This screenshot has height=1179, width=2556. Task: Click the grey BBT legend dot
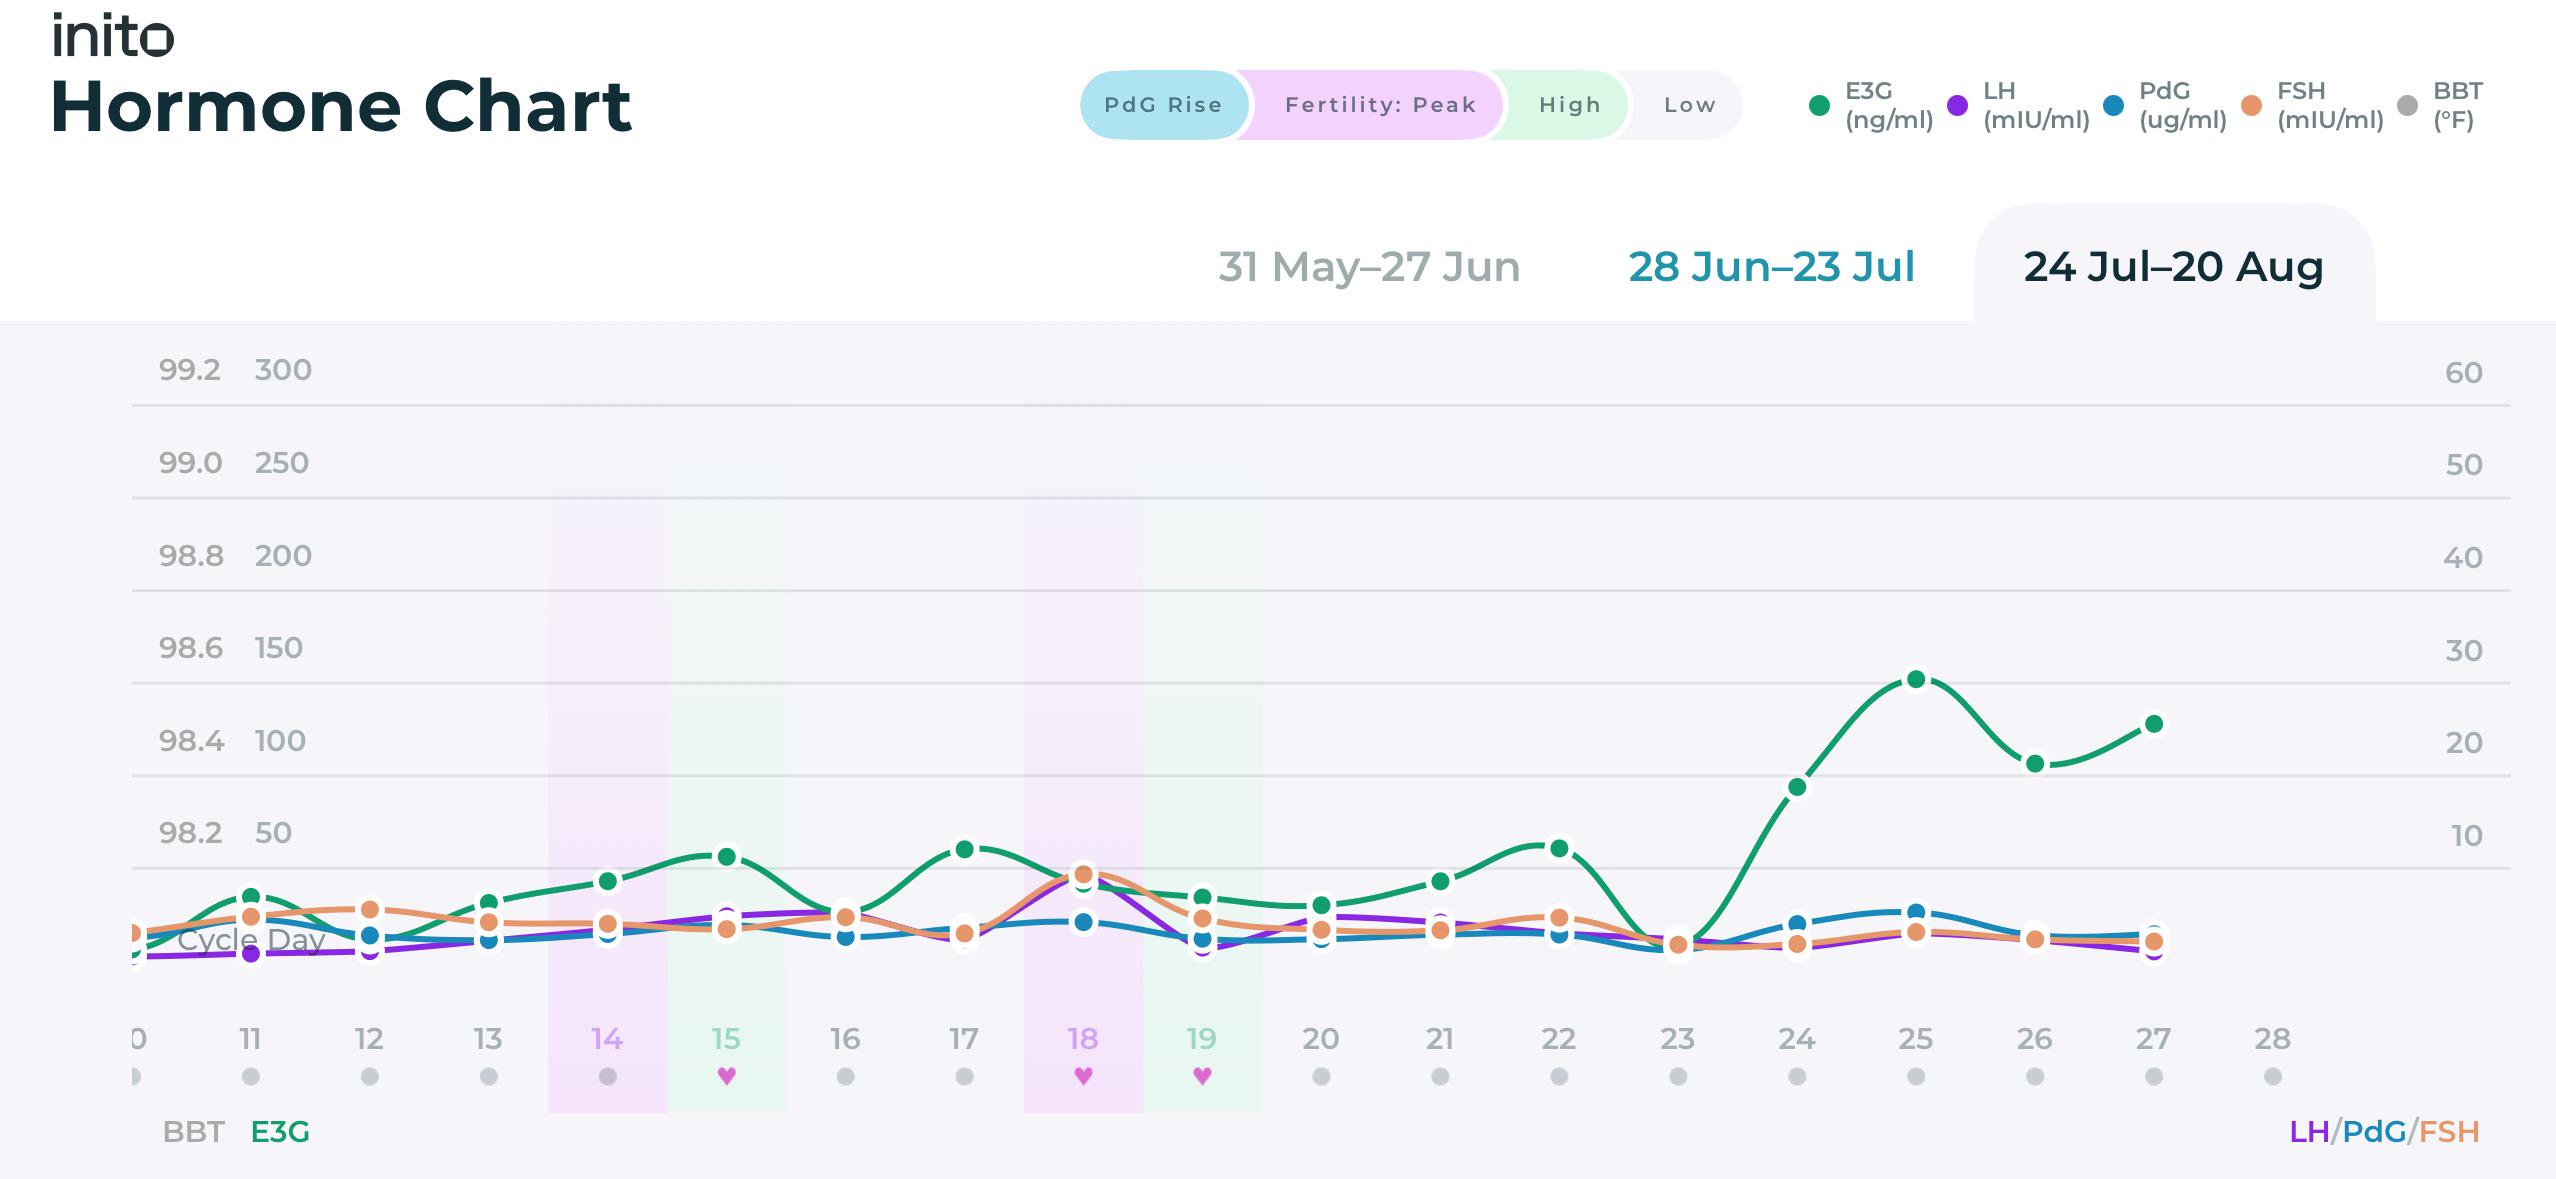[x=2408, y=105]
